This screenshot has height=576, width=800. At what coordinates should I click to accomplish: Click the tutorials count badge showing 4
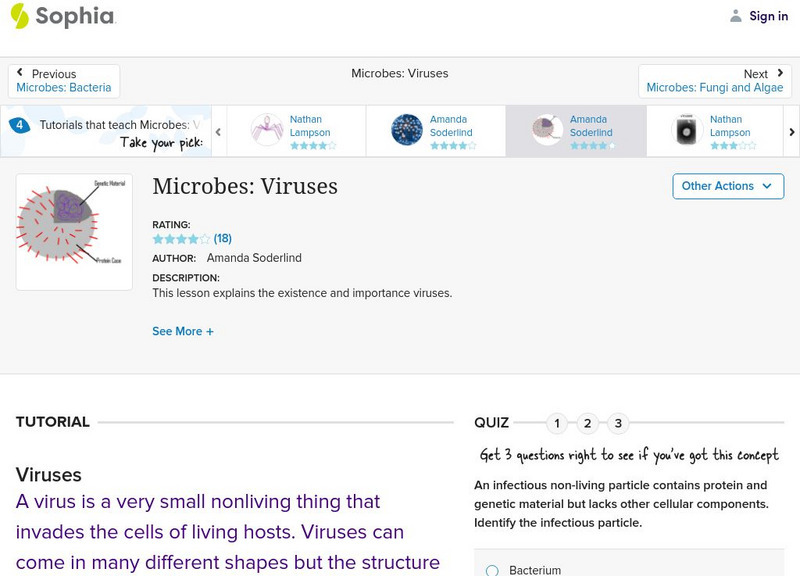coord(21,124)
